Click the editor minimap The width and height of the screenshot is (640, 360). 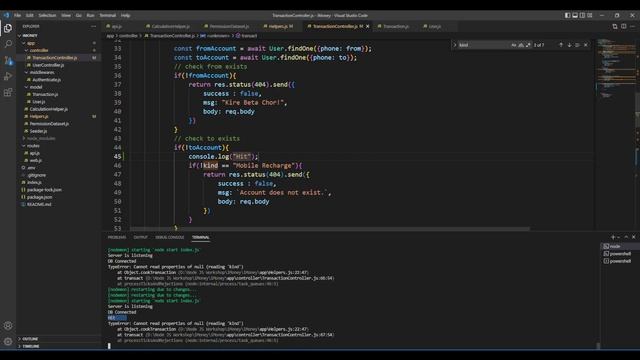(x=615, y=135)
